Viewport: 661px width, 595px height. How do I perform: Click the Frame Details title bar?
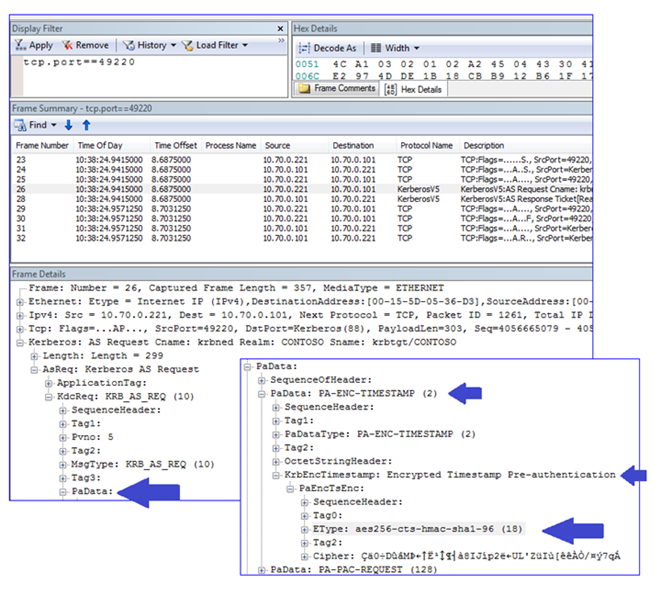tap(301, 274)
